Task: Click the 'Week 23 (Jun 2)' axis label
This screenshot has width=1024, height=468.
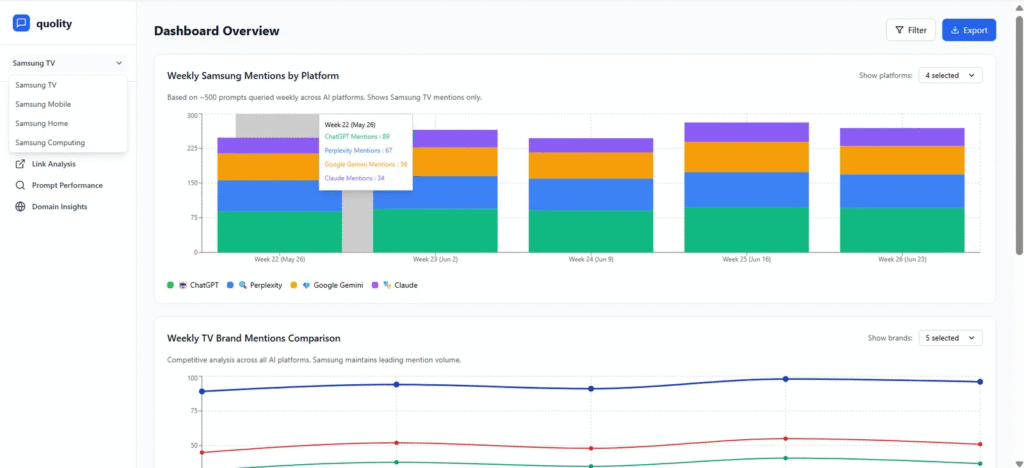Action: click(x=436, y=259)
